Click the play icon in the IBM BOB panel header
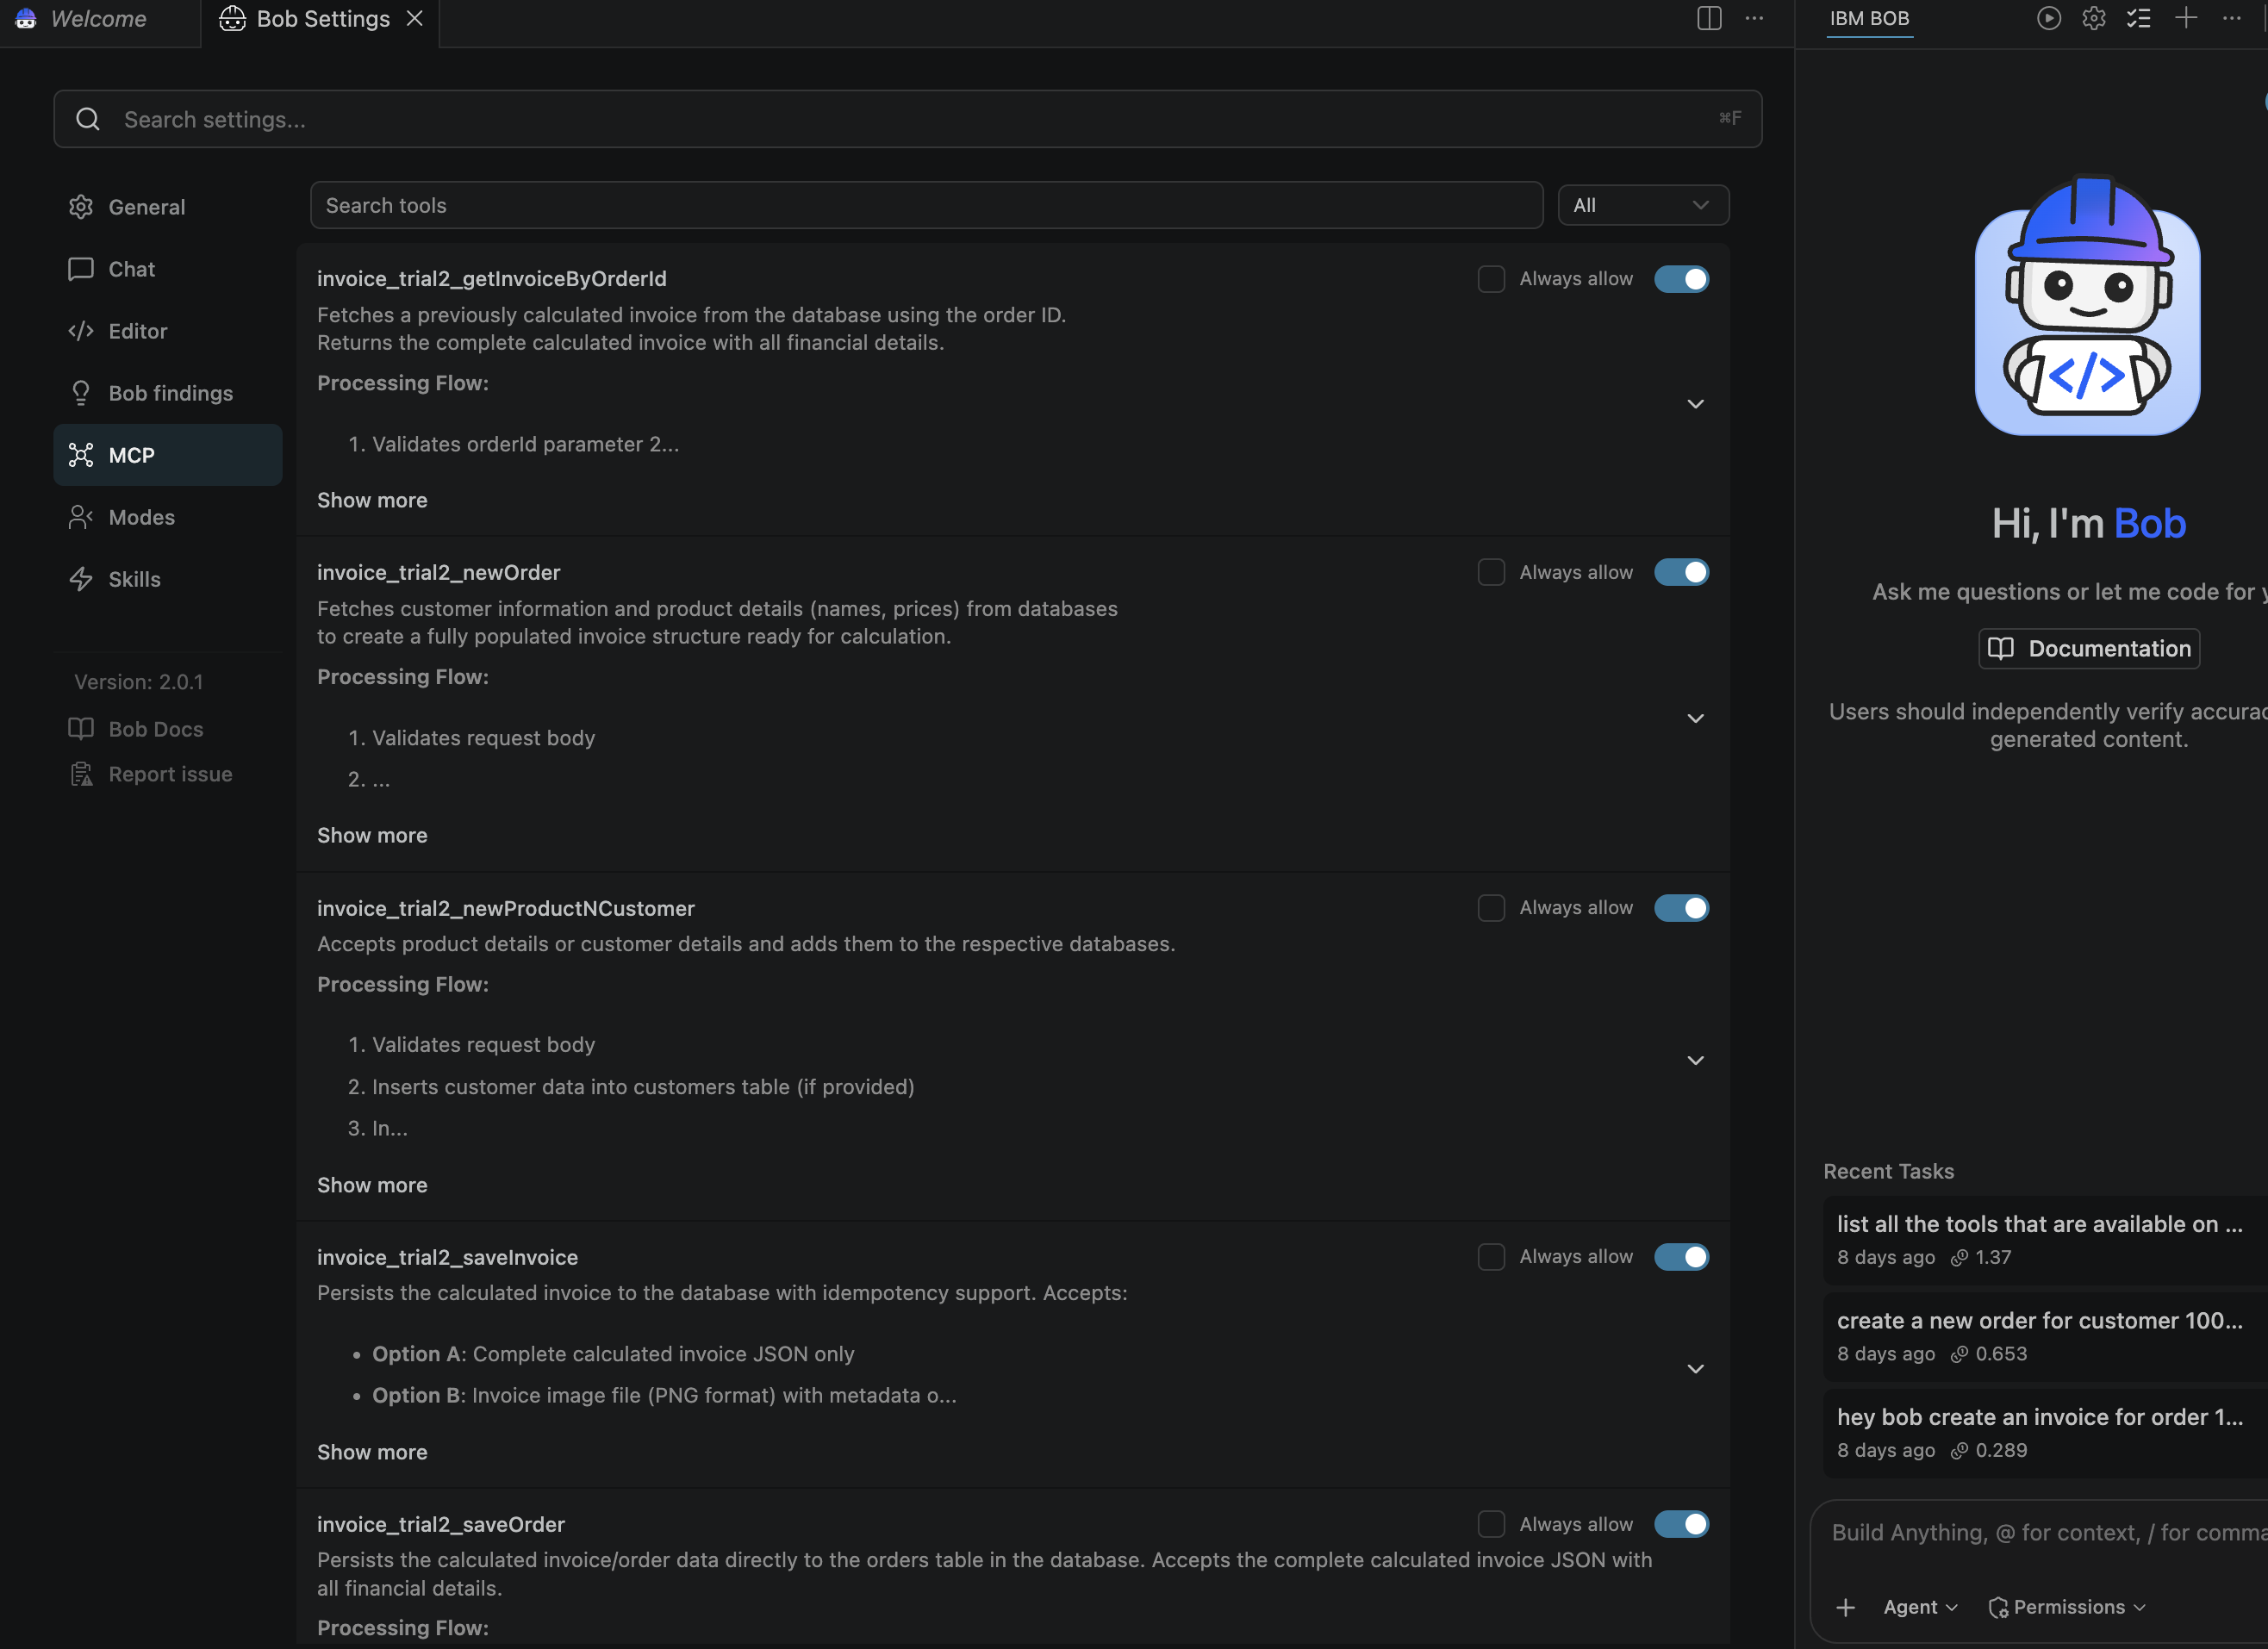This screenshot has width=2268, height=1649. [x=2049, y=19]
